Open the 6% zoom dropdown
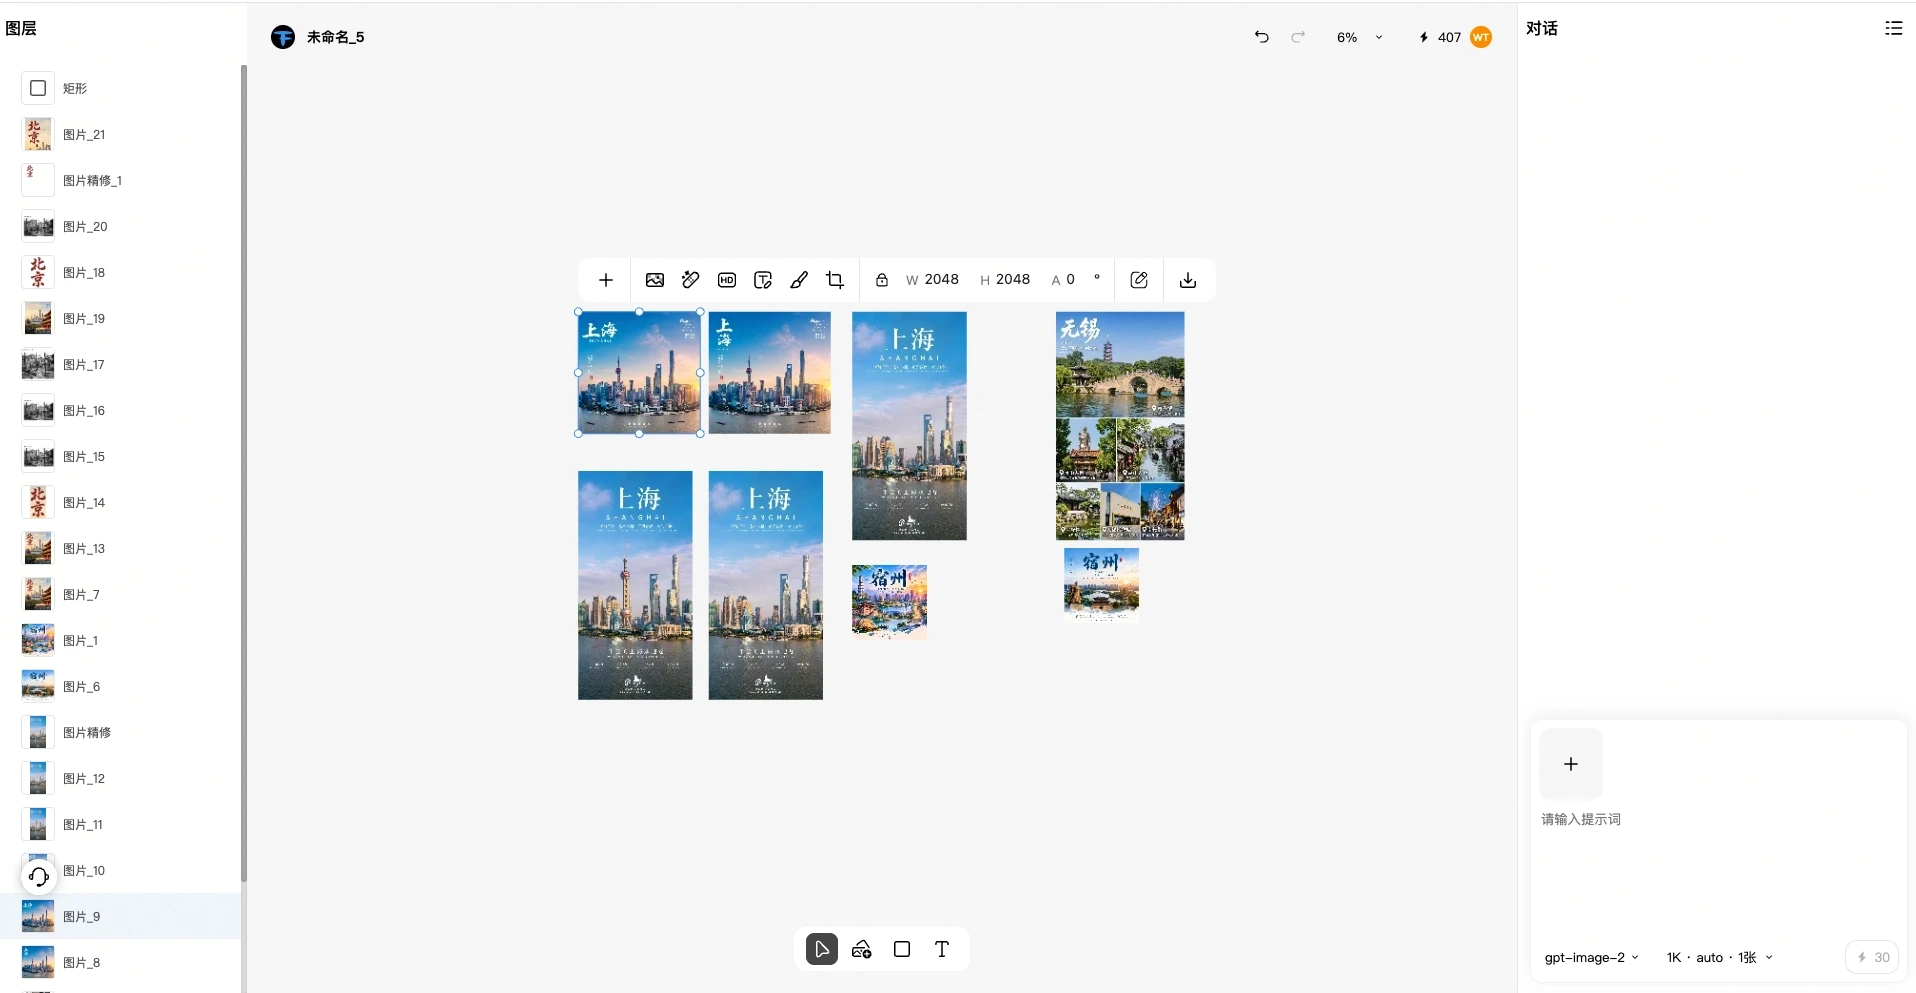Image resolution: width=1916 pixels, height=993 pixels. 1360,37
